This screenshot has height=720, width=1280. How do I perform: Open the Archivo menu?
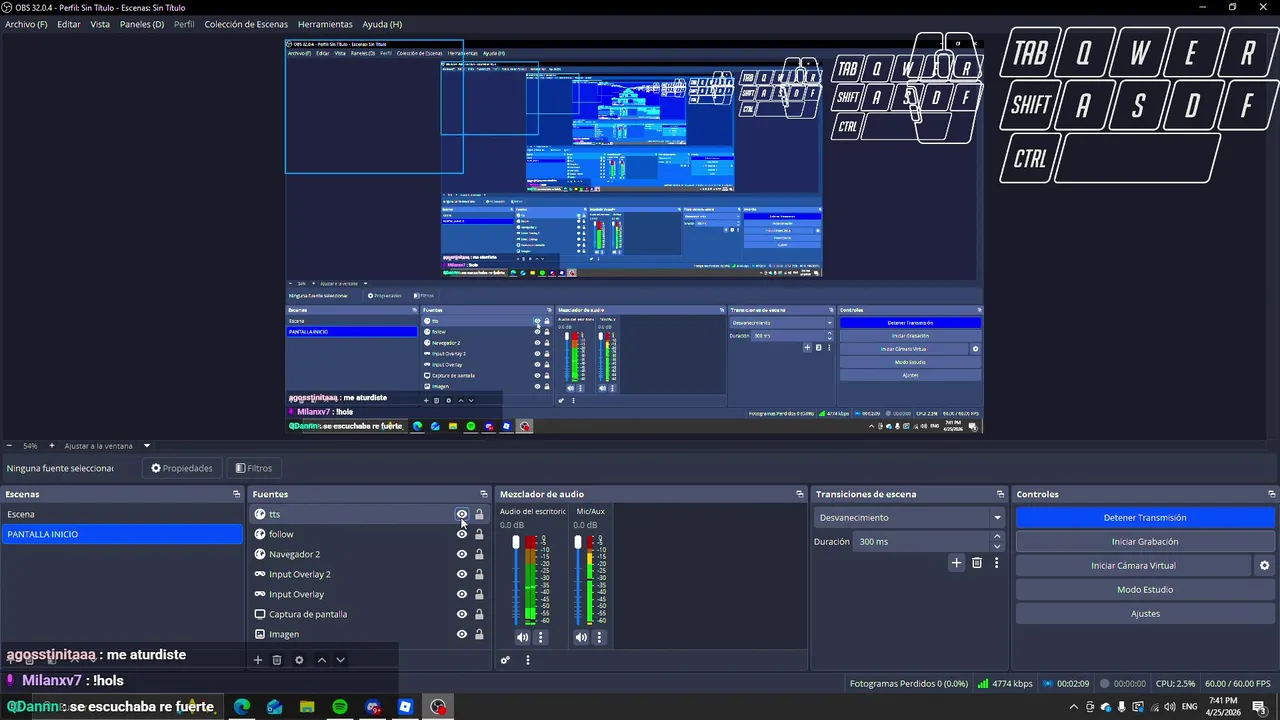click(x=26, y=24)
